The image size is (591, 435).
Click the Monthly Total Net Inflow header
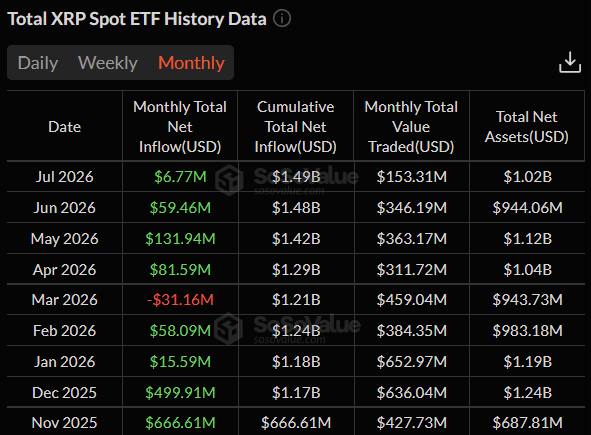point(180,127)
